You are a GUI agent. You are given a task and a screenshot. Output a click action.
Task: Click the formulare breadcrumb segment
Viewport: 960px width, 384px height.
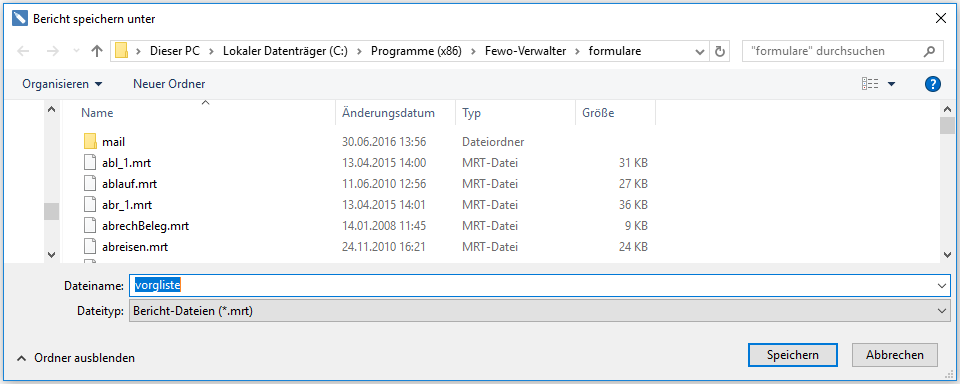pyautogui.click(x=615, y=51)
